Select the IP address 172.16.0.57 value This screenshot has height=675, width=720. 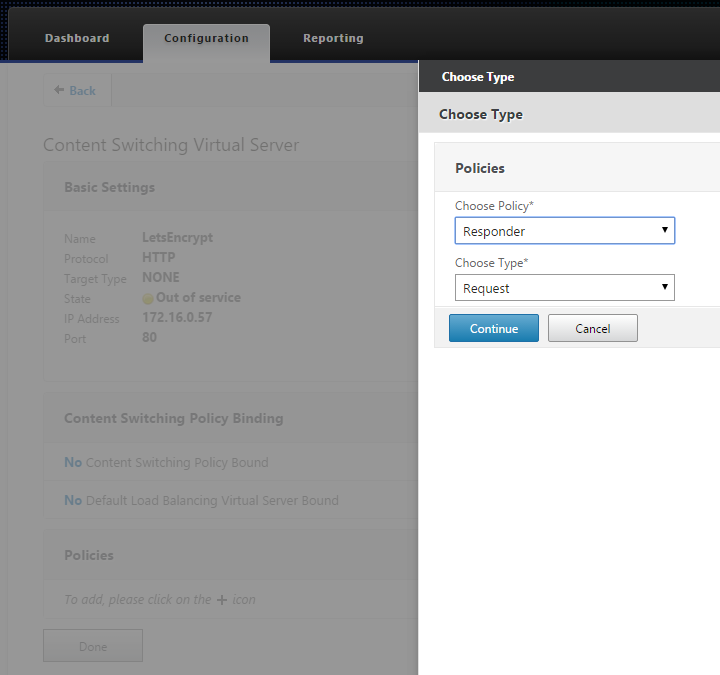coord(177,318)
